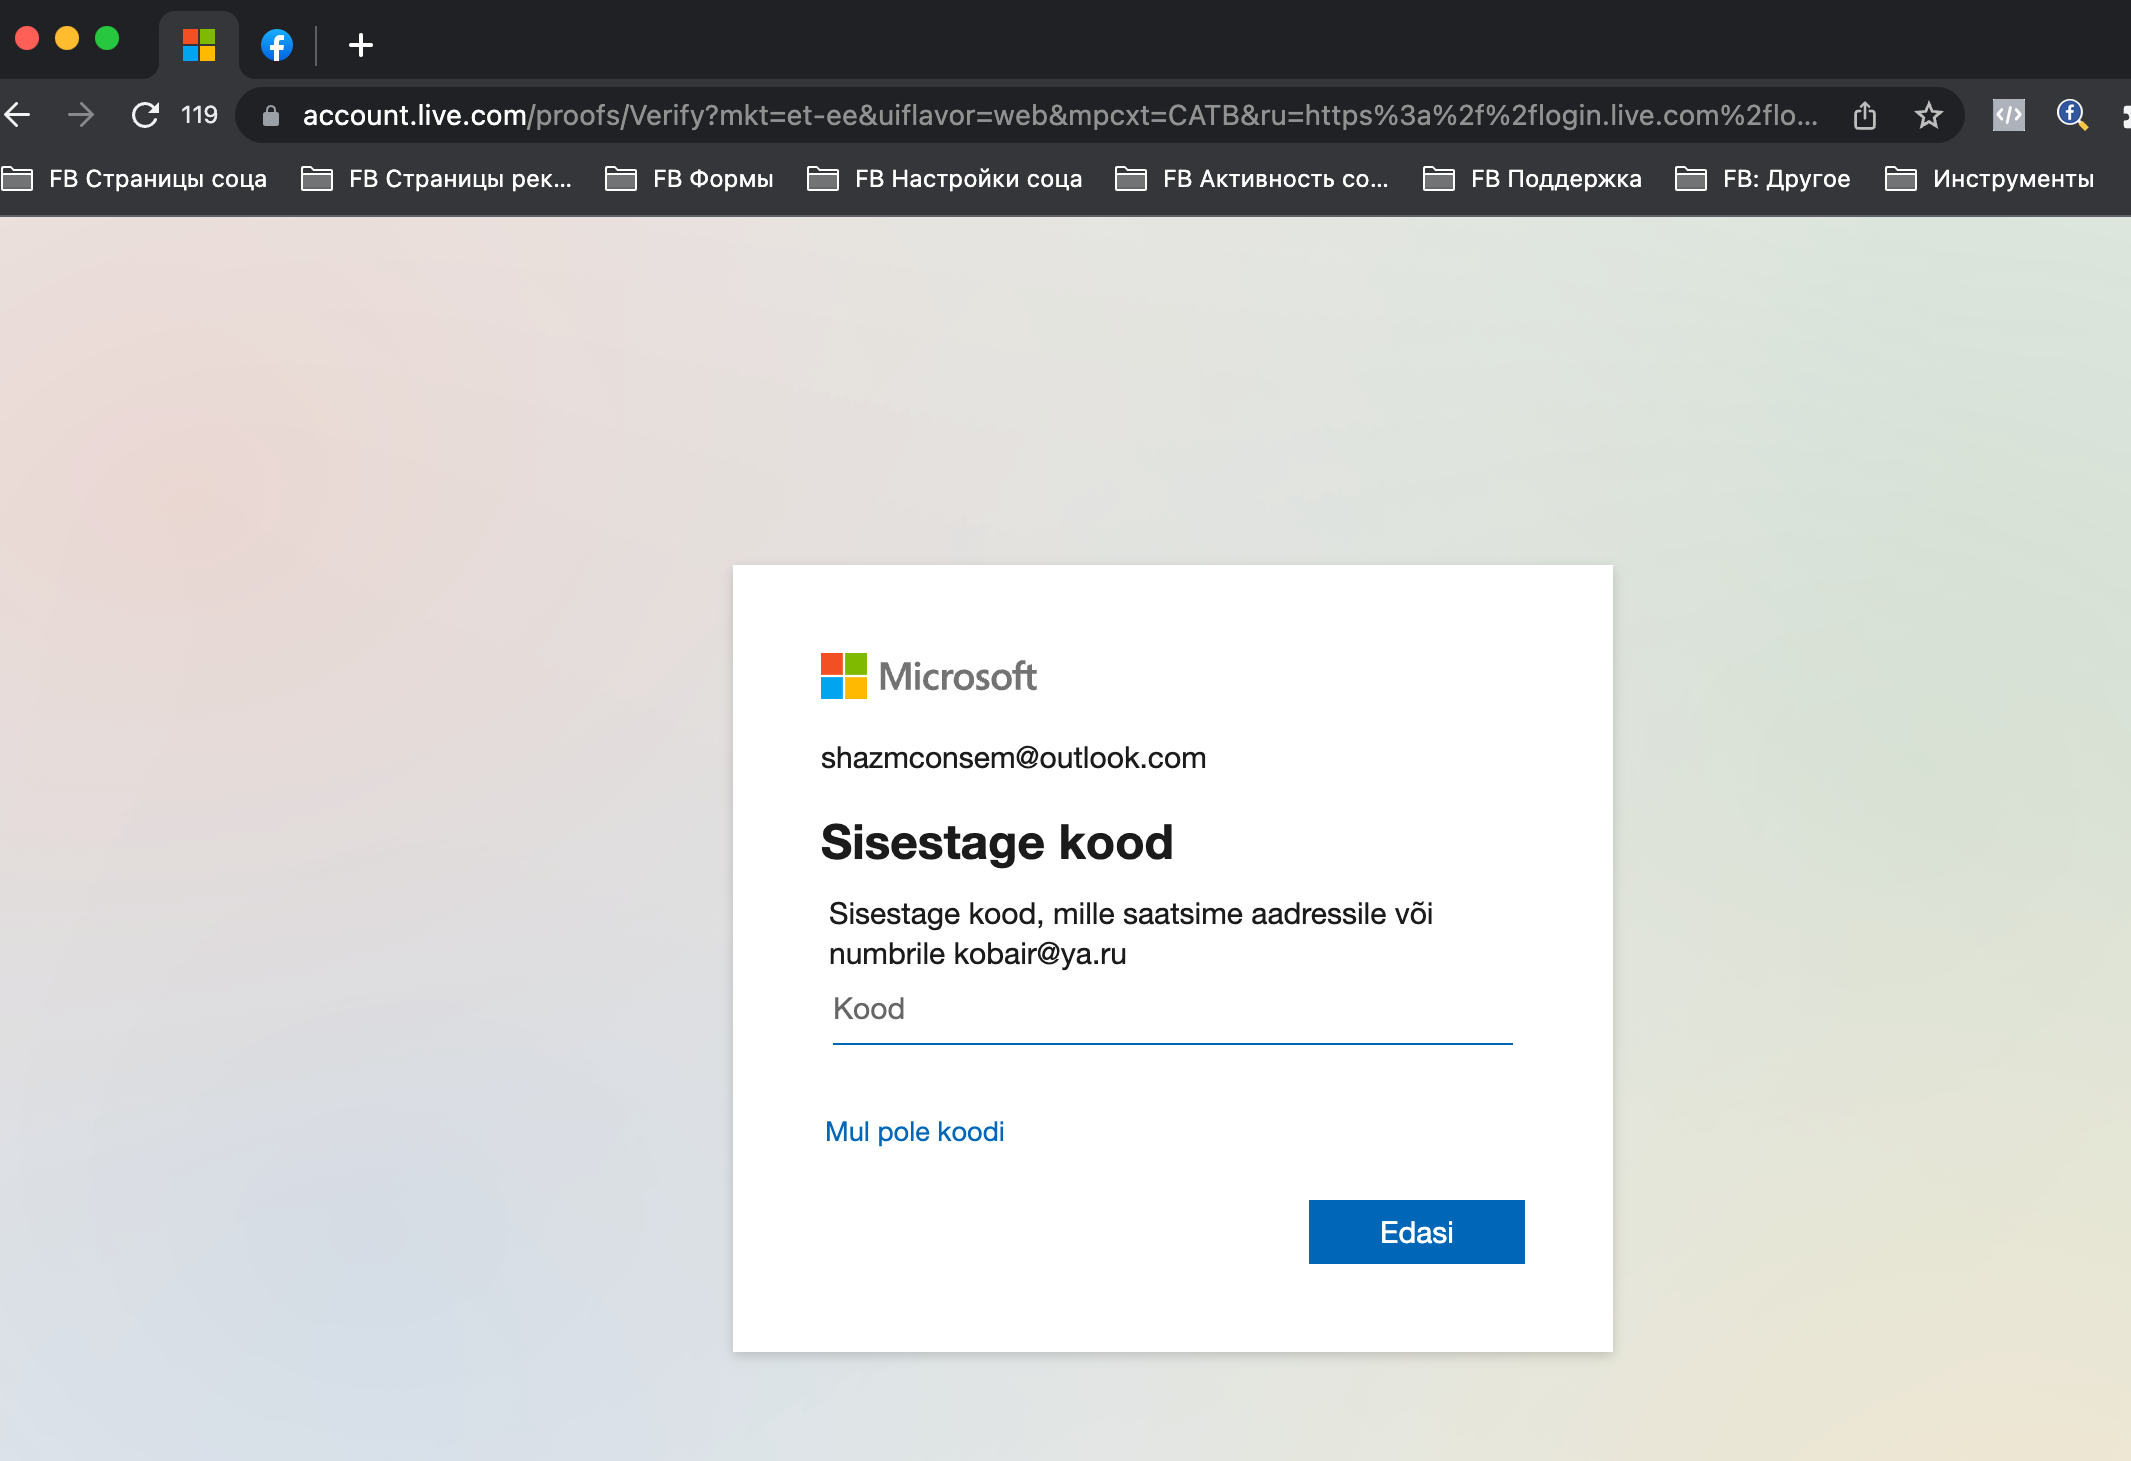Minimize the window with the yellow button
This screenshot has width=2131, height=1461.
click(x=67, y=38)
